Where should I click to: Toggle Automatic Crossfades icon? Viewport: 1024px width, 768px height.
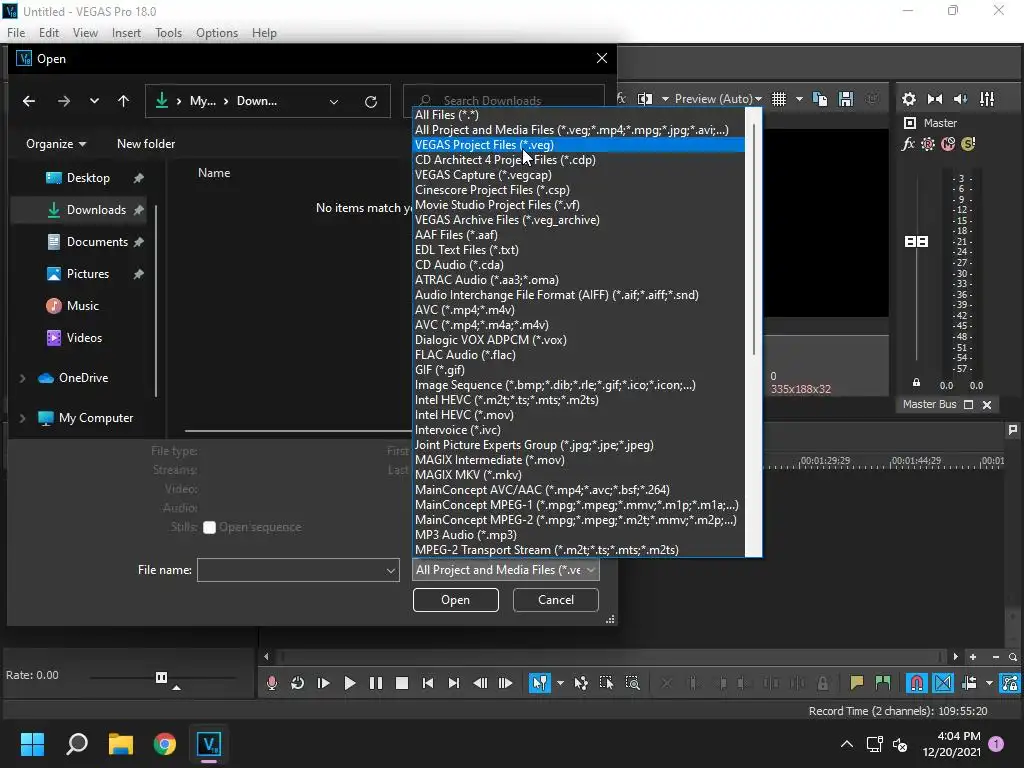point(943,683)
